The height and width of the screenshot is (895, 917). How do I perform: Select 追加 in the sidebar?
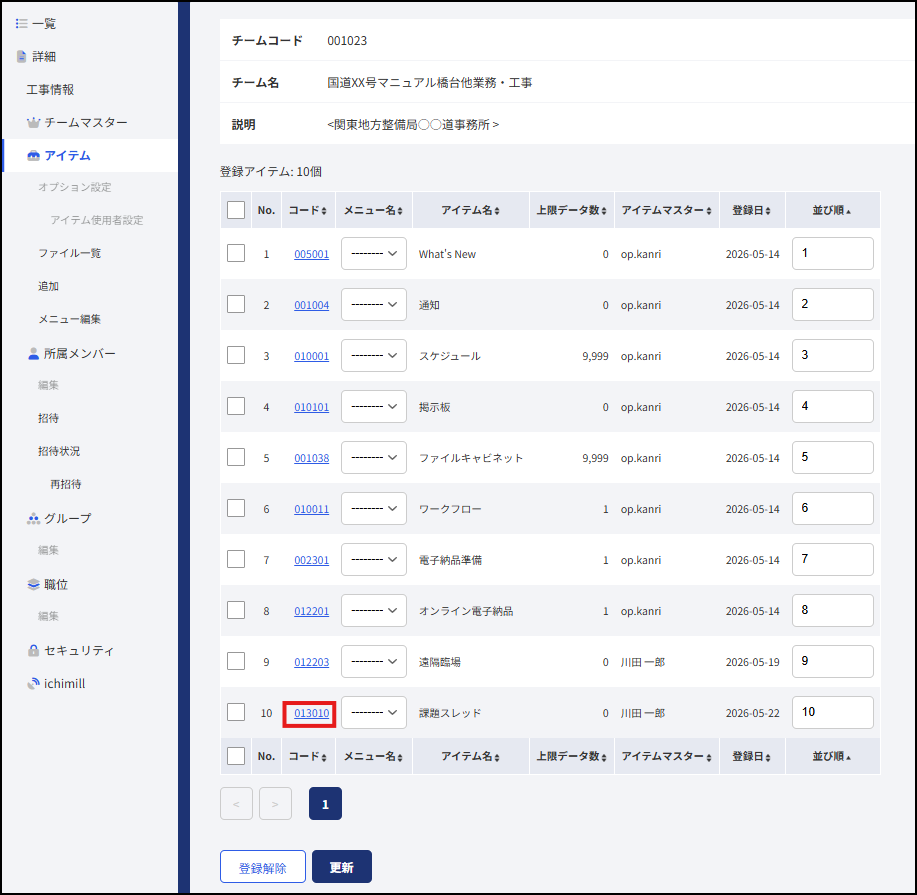tap(49, 286)
